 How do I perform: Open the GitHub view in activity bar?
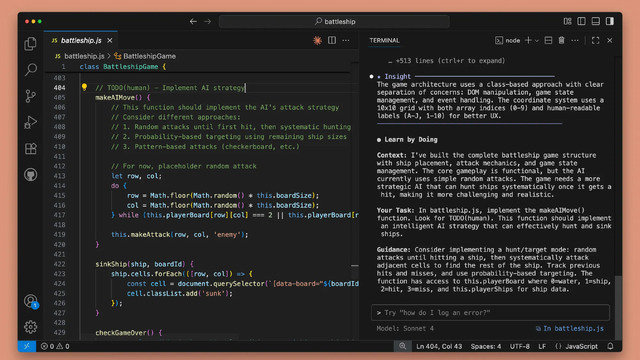pyautogui.click(x=31, y=175)
